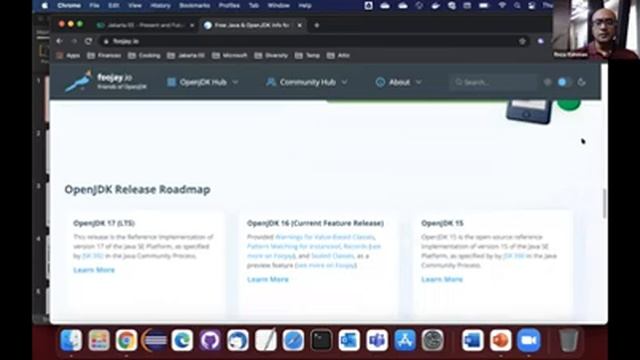Click the foojay.io bird logo
The width and height of the screenshot is (640, 360).
click(78, 82)
